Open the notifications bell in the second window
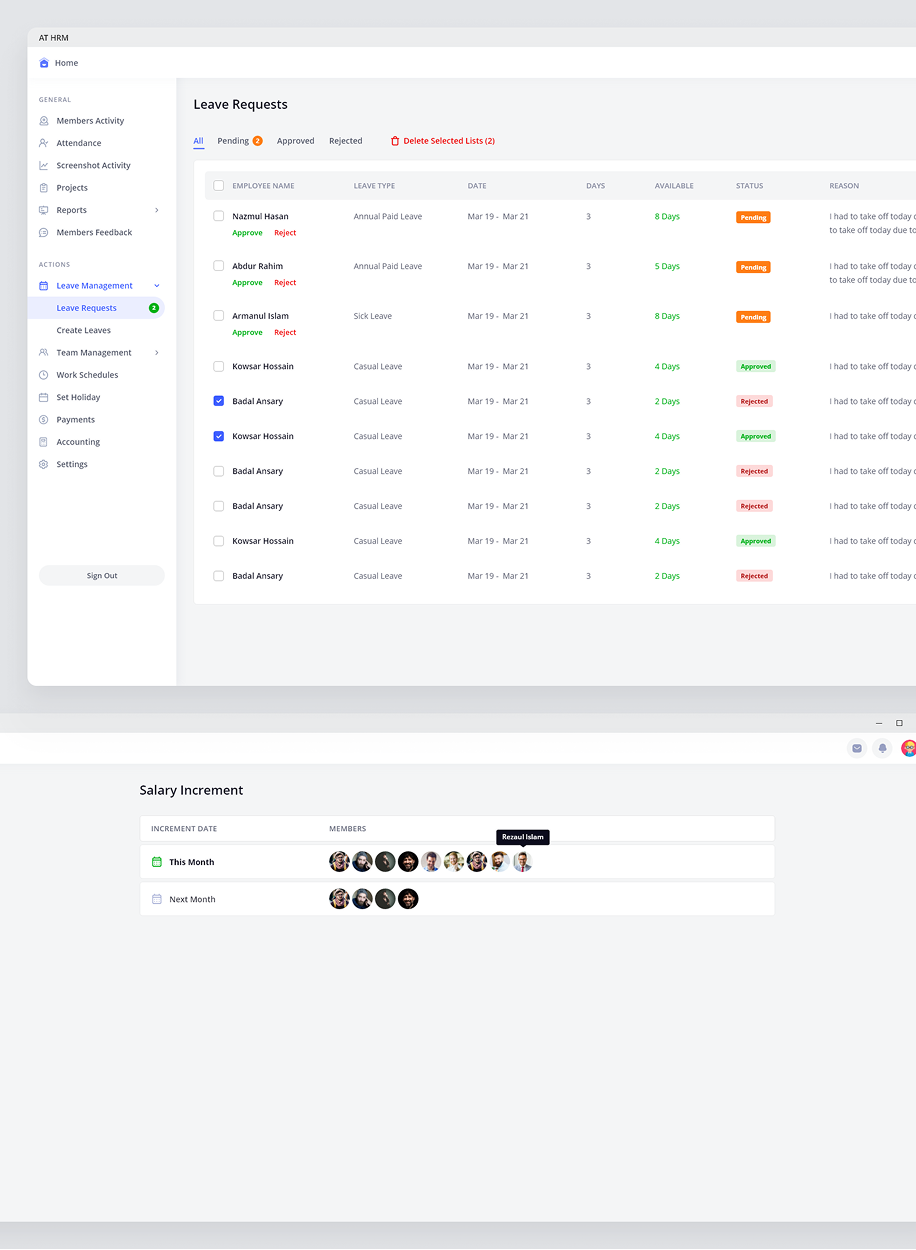The width and height of the screenshot is (916, 1250). pos(883,748)
